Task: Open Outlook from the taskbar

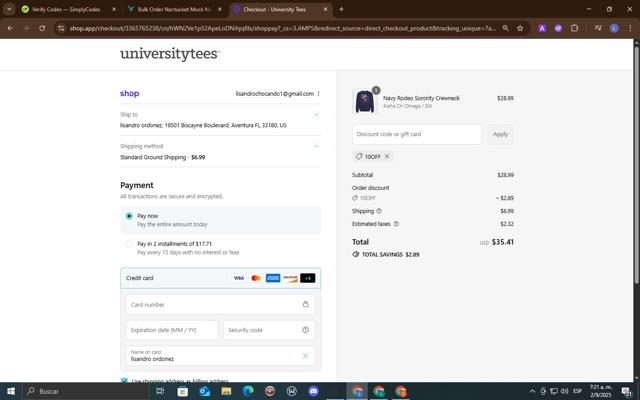Action: [204, 391]
